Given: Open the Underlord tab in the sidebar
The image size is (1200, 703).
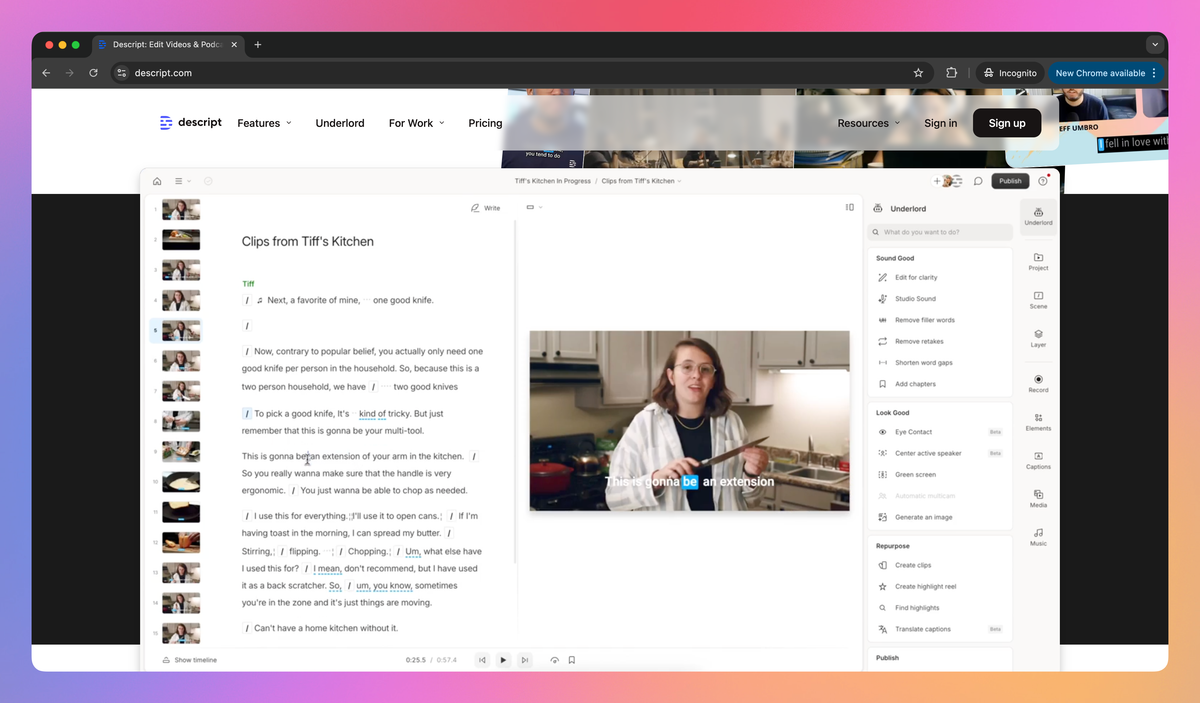Looking at the screenshot, I should 1038,216.
